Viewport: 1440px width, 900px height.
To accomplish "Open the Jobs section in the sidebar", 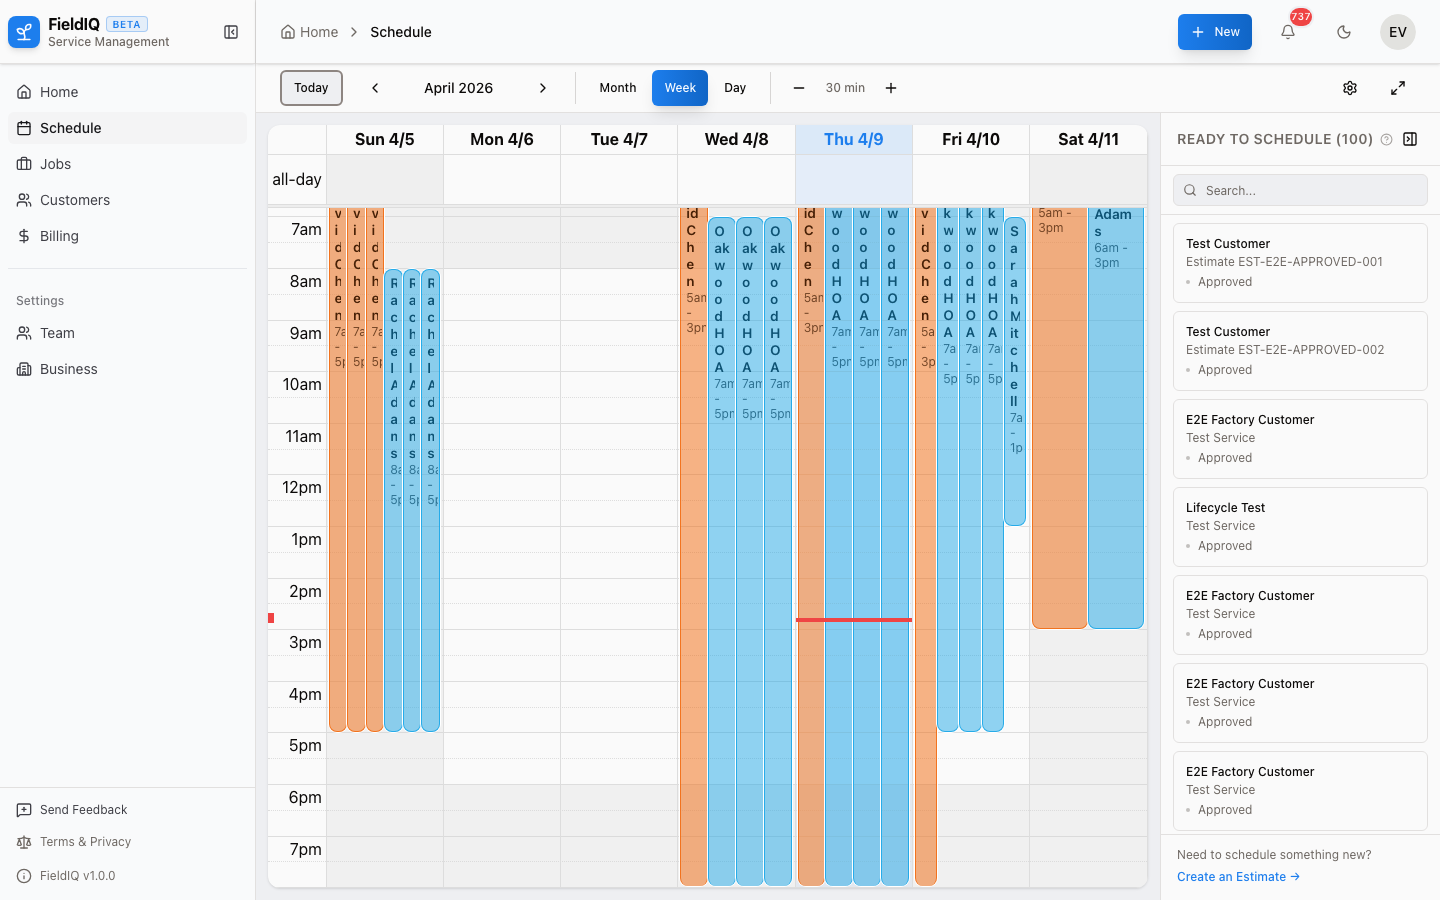I will pyautogui.click(x=55, y=164).
